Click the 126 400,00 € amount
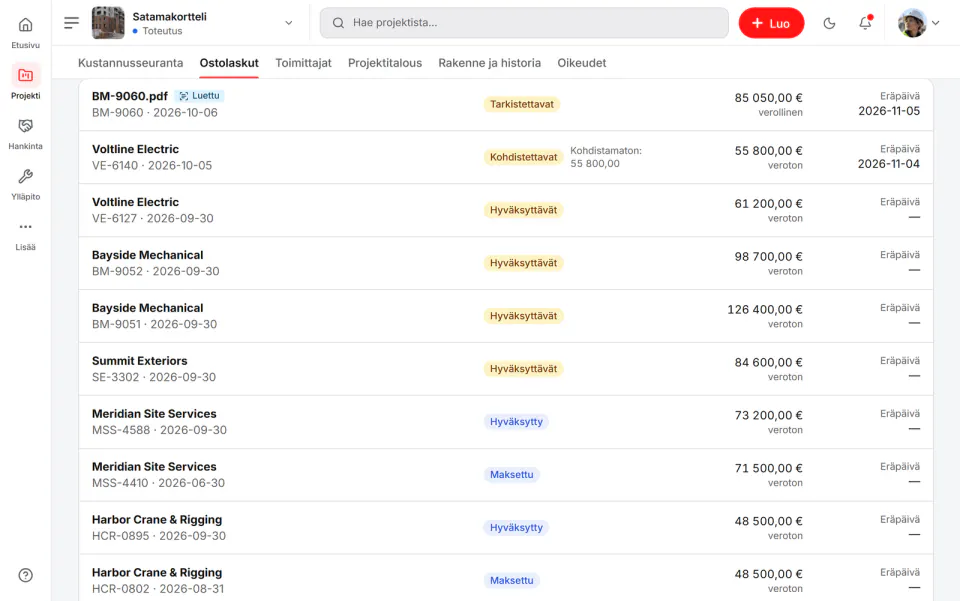The width and height of the screenshot is (960, 601). [x=765, y=310]
